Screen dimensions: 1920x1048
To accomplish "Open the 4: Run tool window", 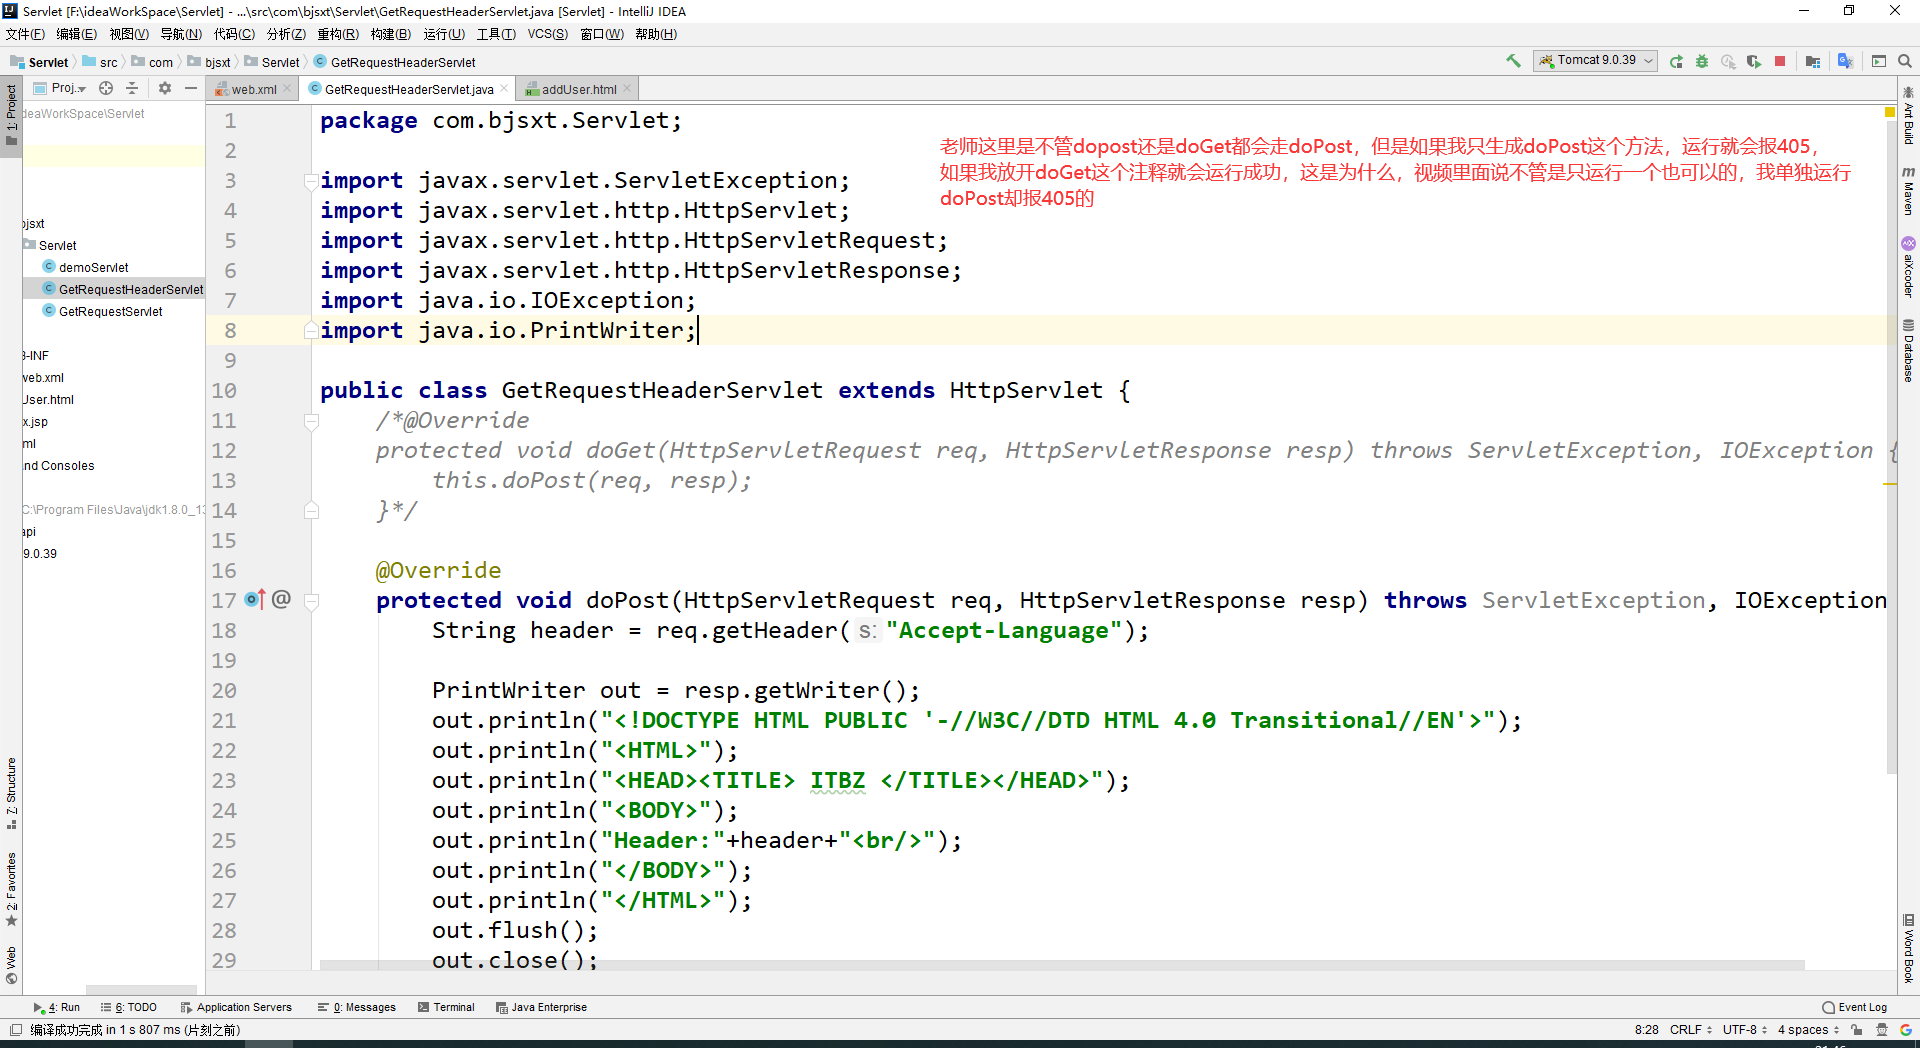I will 56,1007.
